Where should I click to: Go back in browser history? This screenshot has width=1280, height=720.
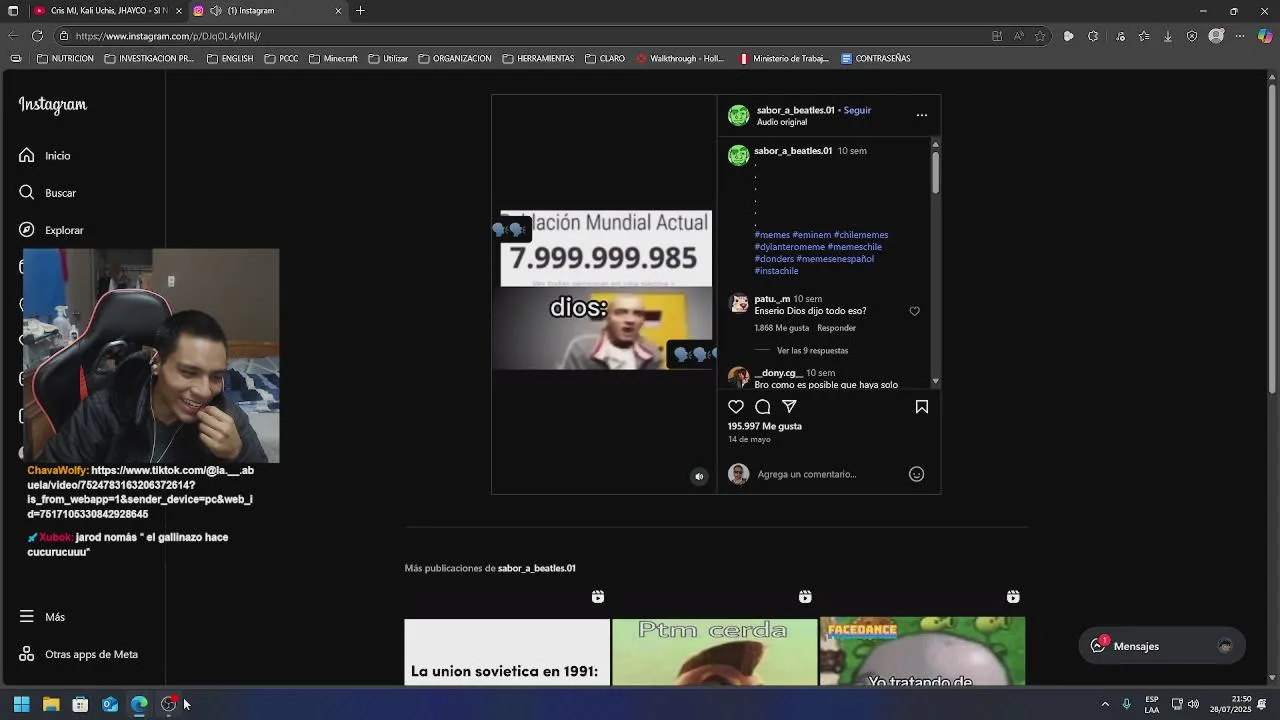tap(13, 36)
